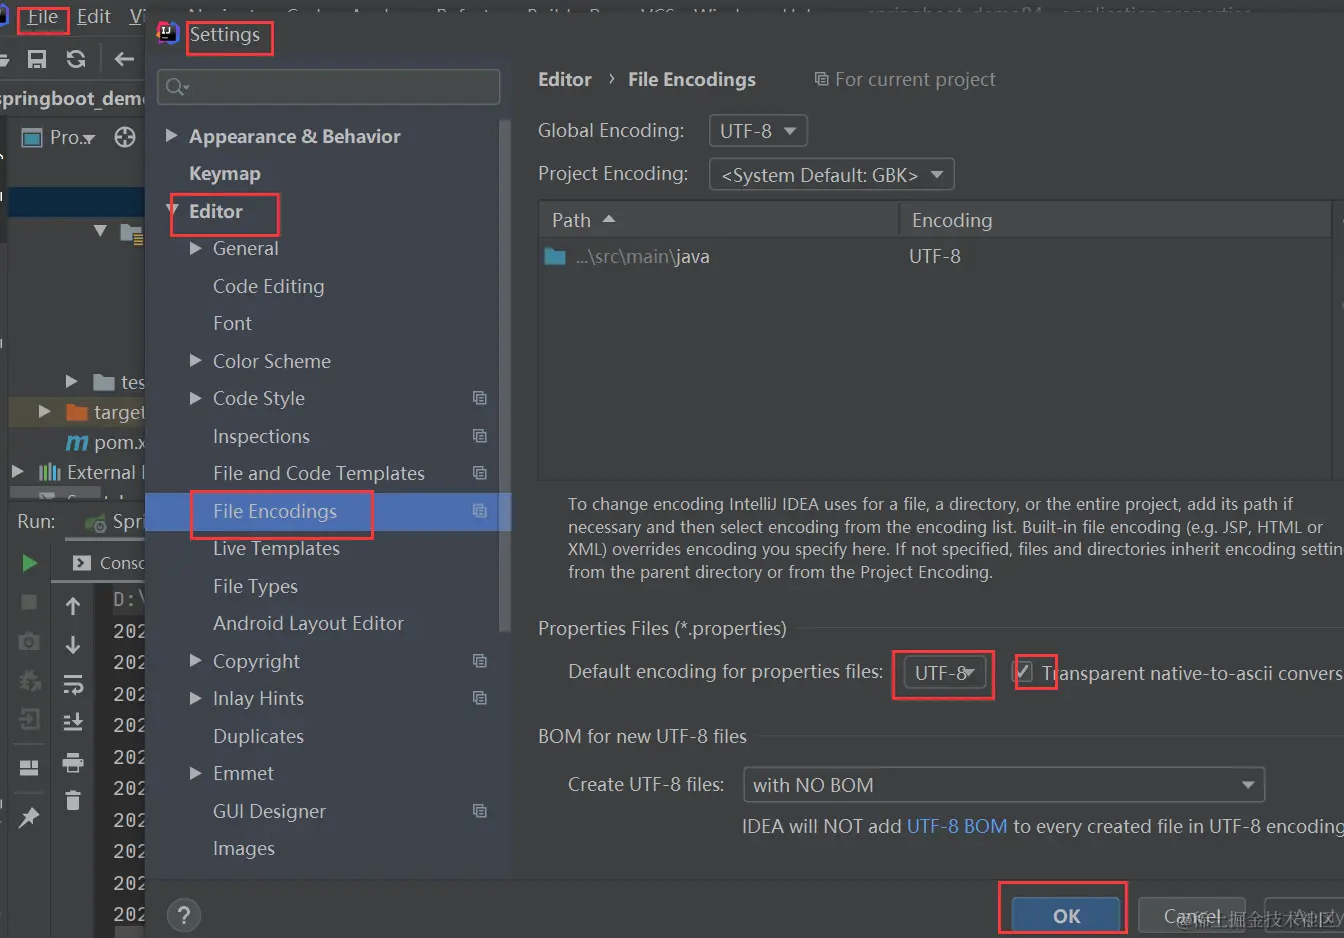Run the Spring Boot application
The image size is (1344, 938).
tap(28, 563)
